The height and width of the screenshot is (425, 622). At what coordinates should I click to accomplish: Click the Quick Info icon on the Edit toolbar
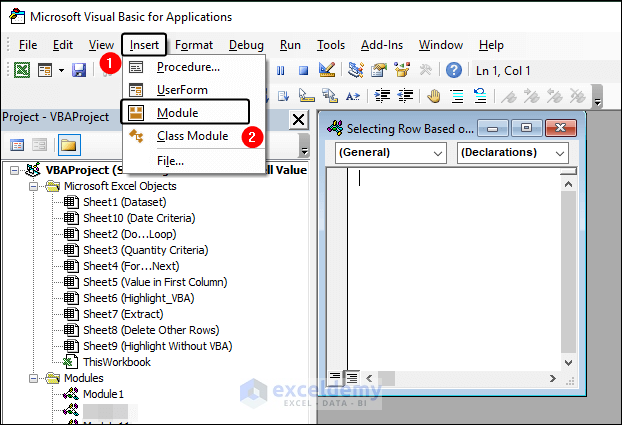pos(306,96)
